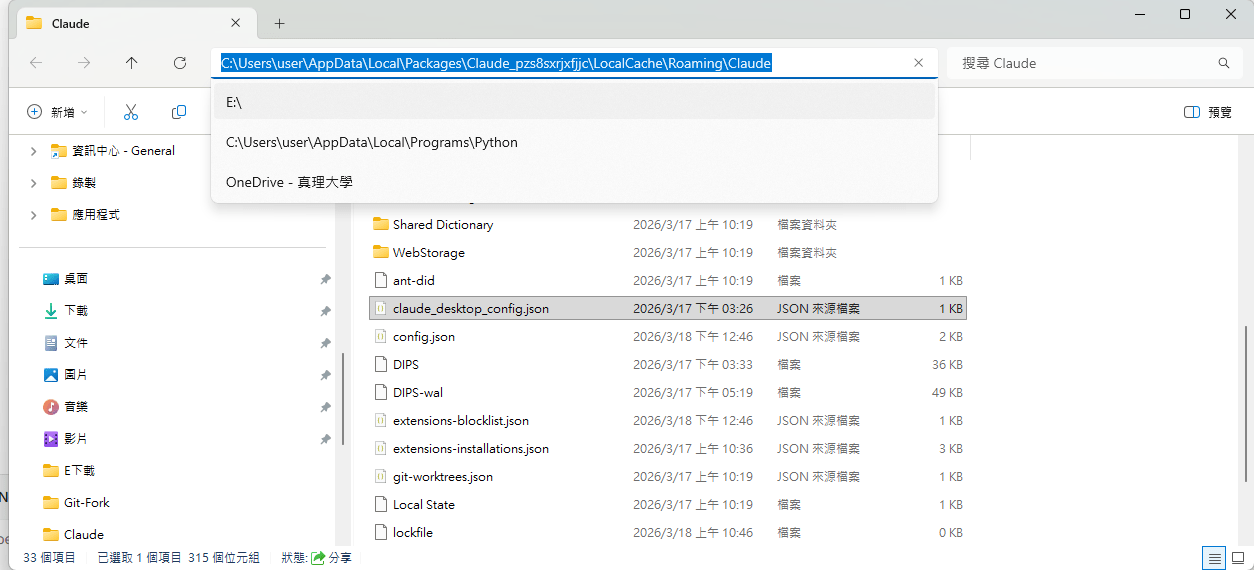Unpin 影片 using its pin icon
The height and width of the screenshot is (570, 1254).
click(325, 440)
